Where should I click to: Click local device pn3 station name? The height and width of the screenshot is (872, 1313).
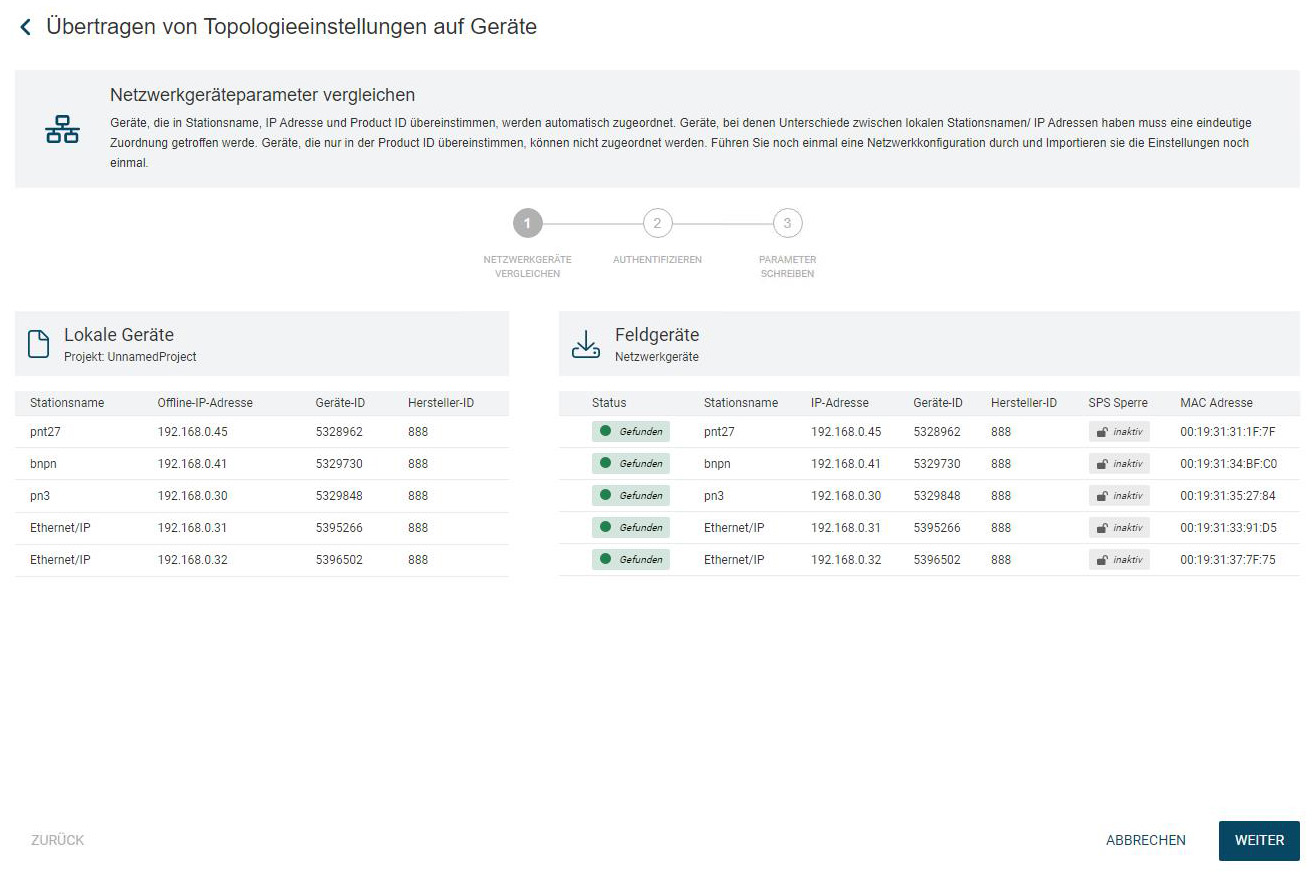click(40, 496)
